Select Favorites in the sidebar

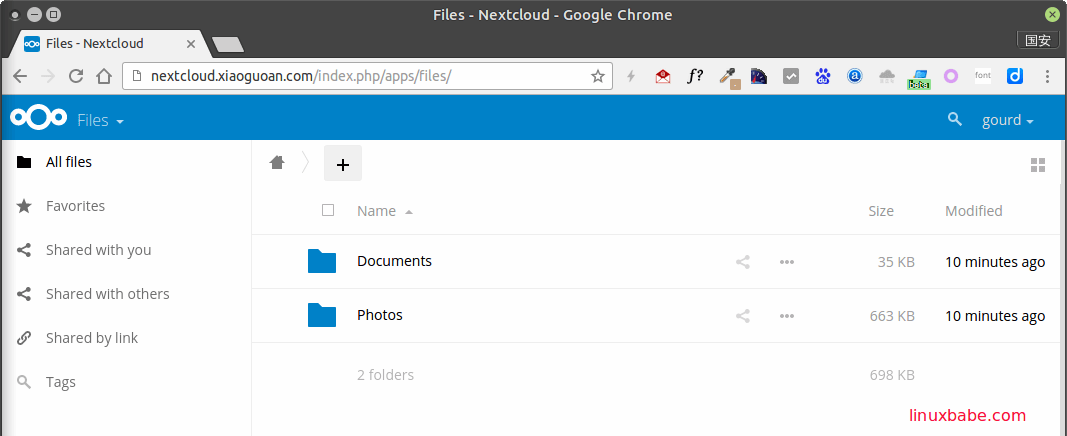click(x=75, y=206)
